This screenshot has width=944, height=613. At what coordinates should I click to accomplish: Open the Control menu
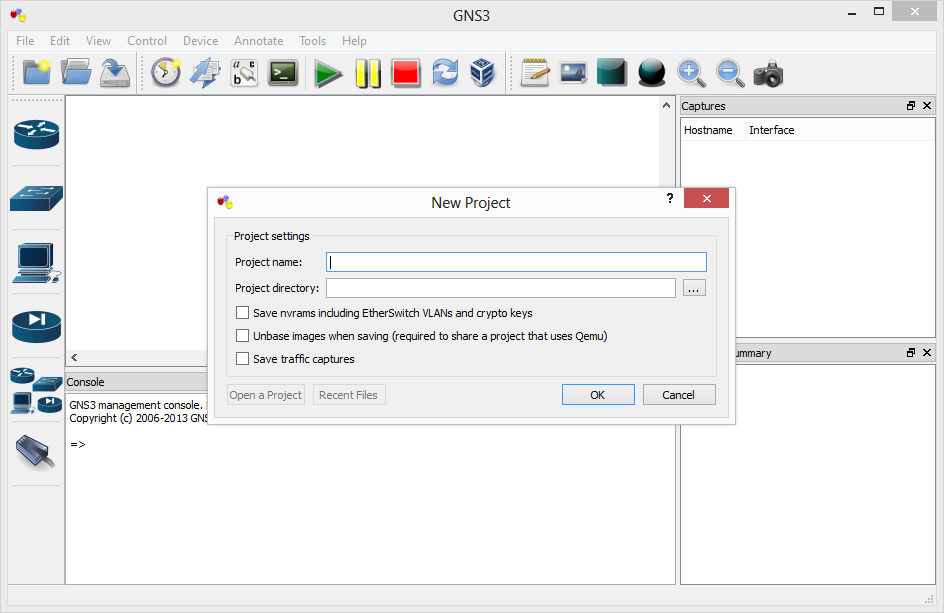pyautogui.click(x=147, y=40)
